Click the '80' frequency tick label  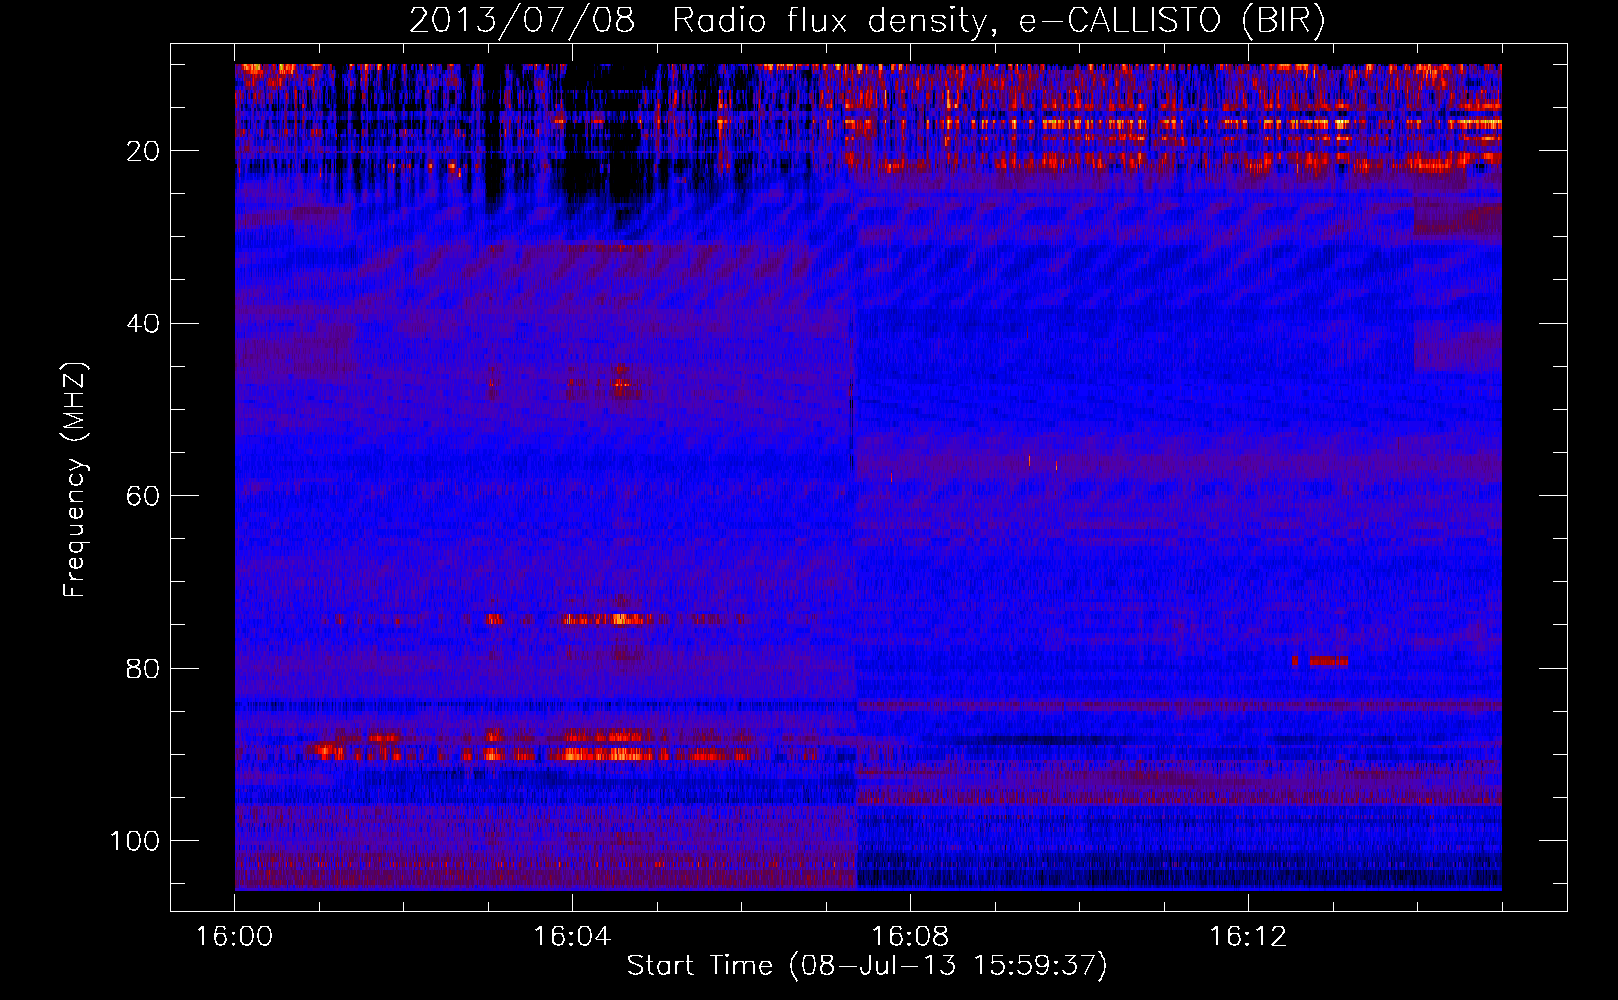pyautogui.click(x=144, y=669)
